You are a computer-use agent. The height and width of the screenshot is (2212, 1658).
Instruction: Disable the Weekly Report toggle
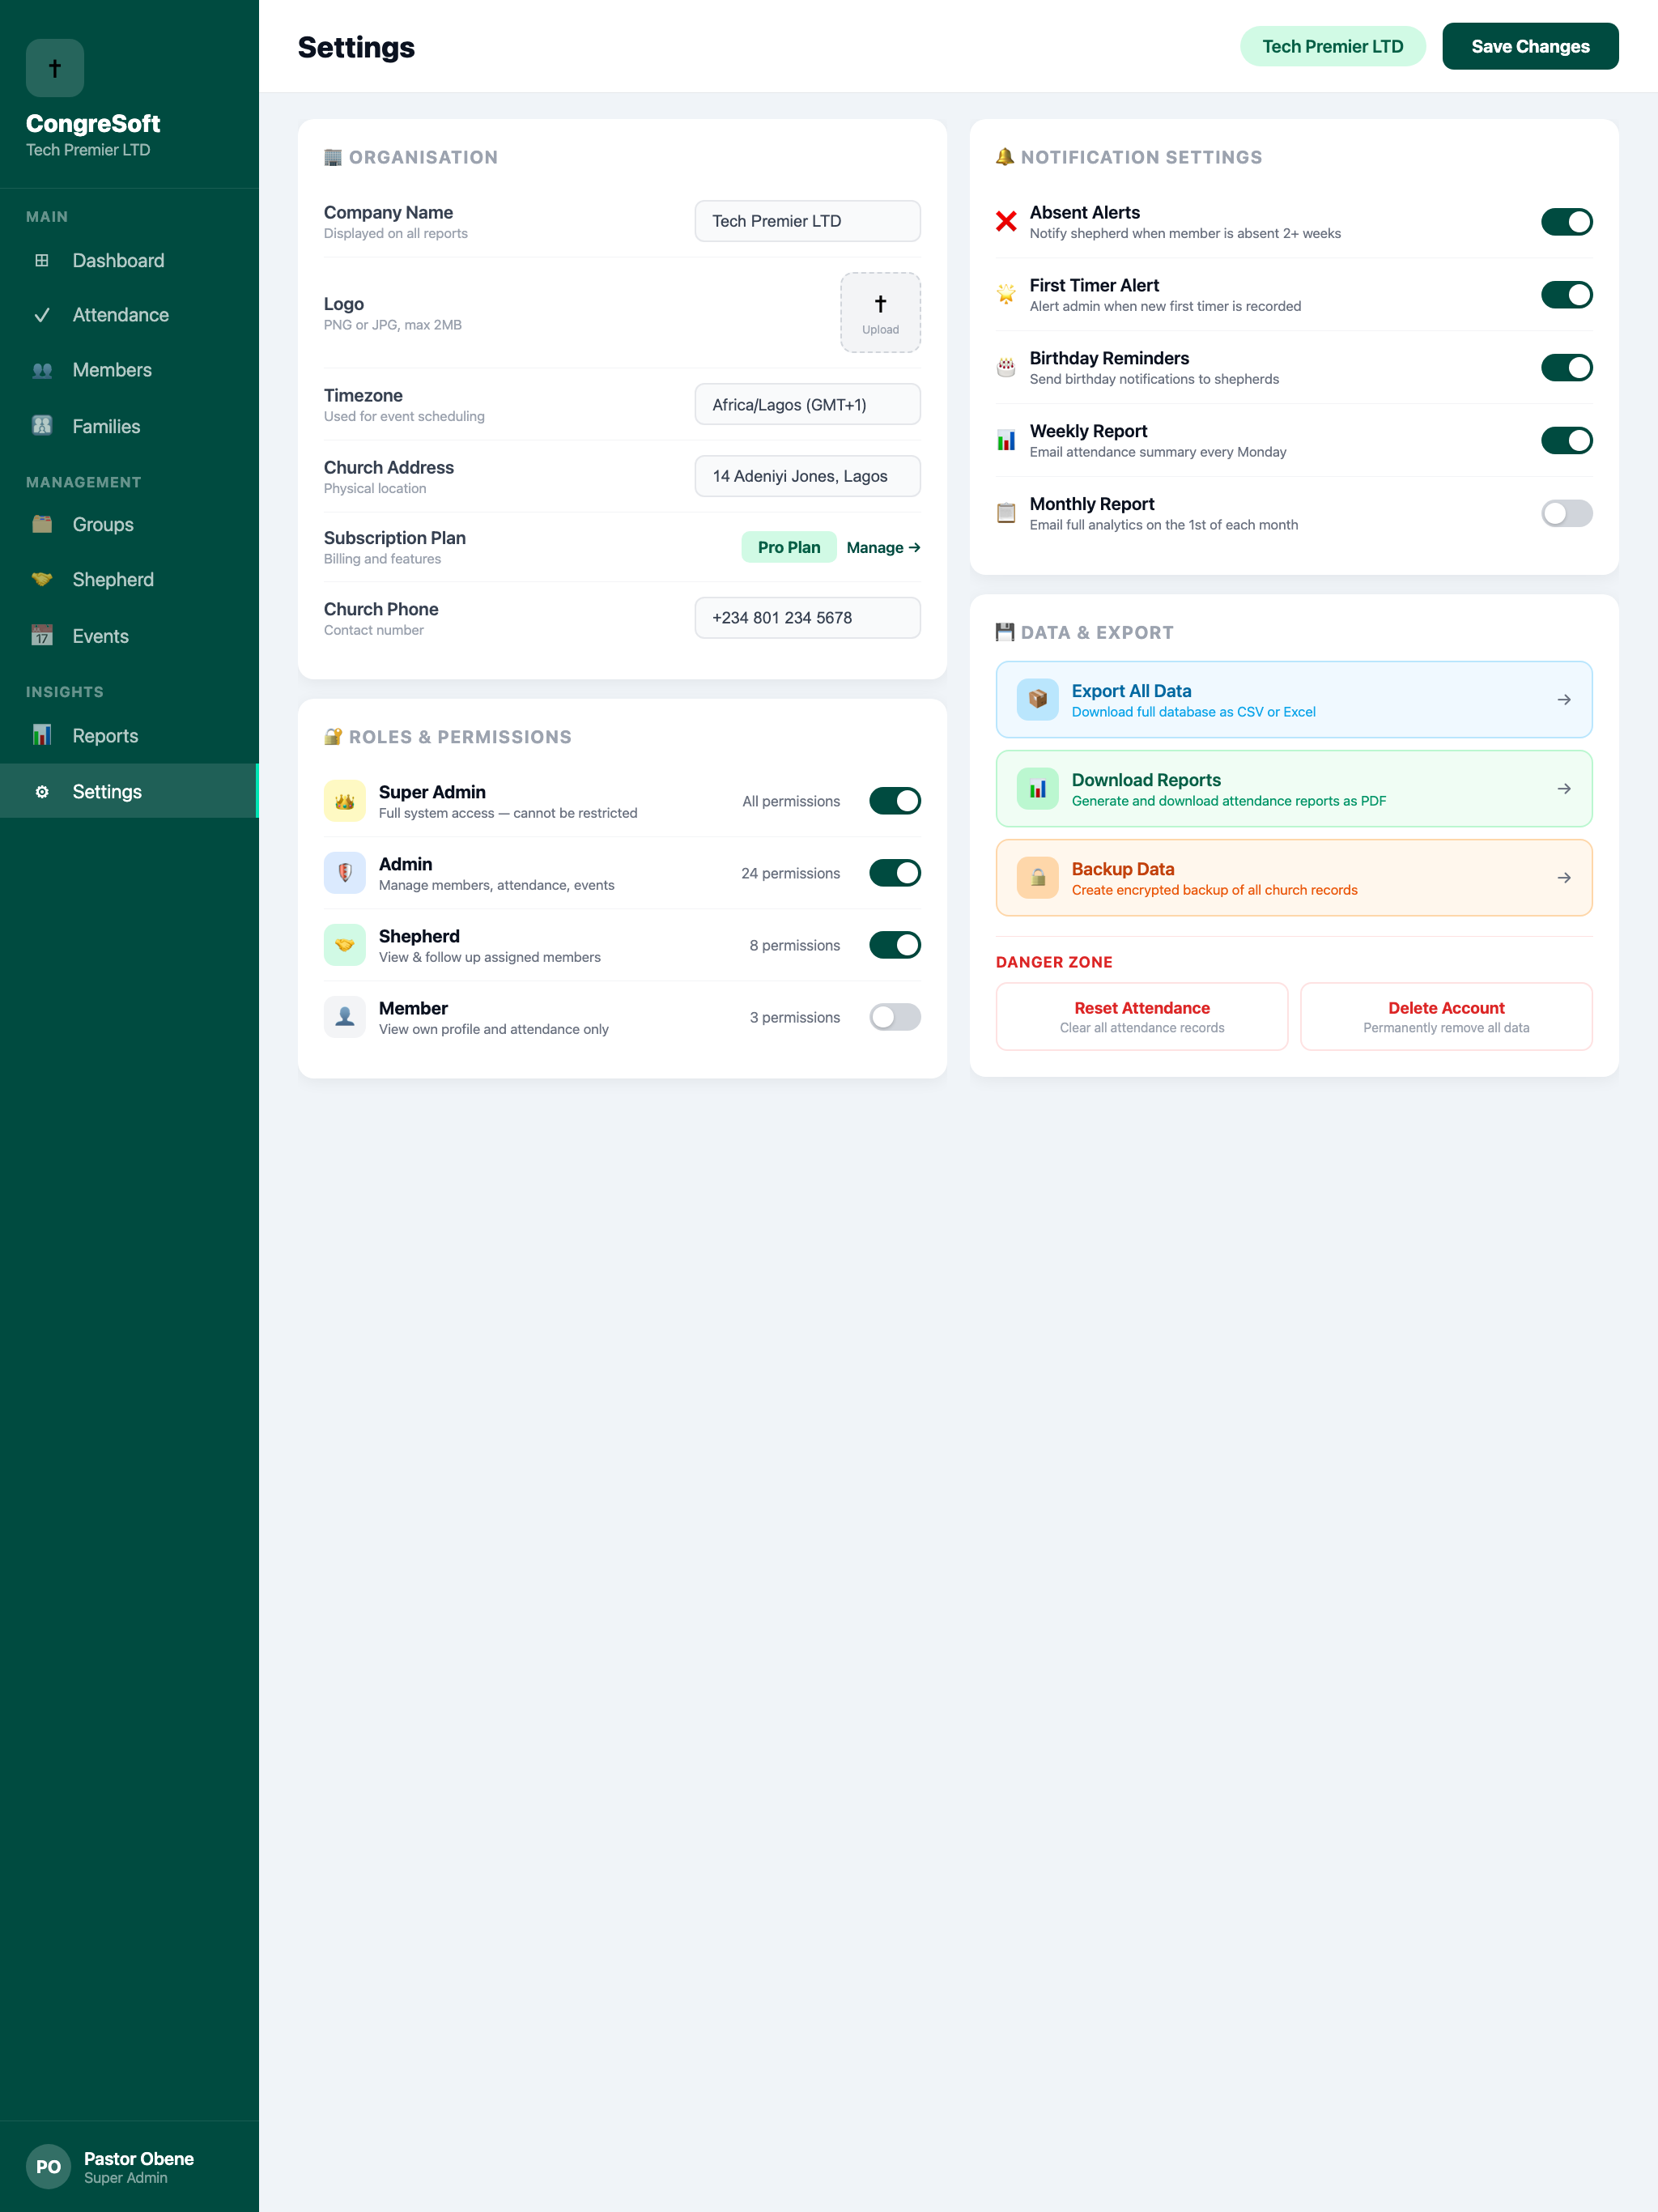tap(1566, 441)
